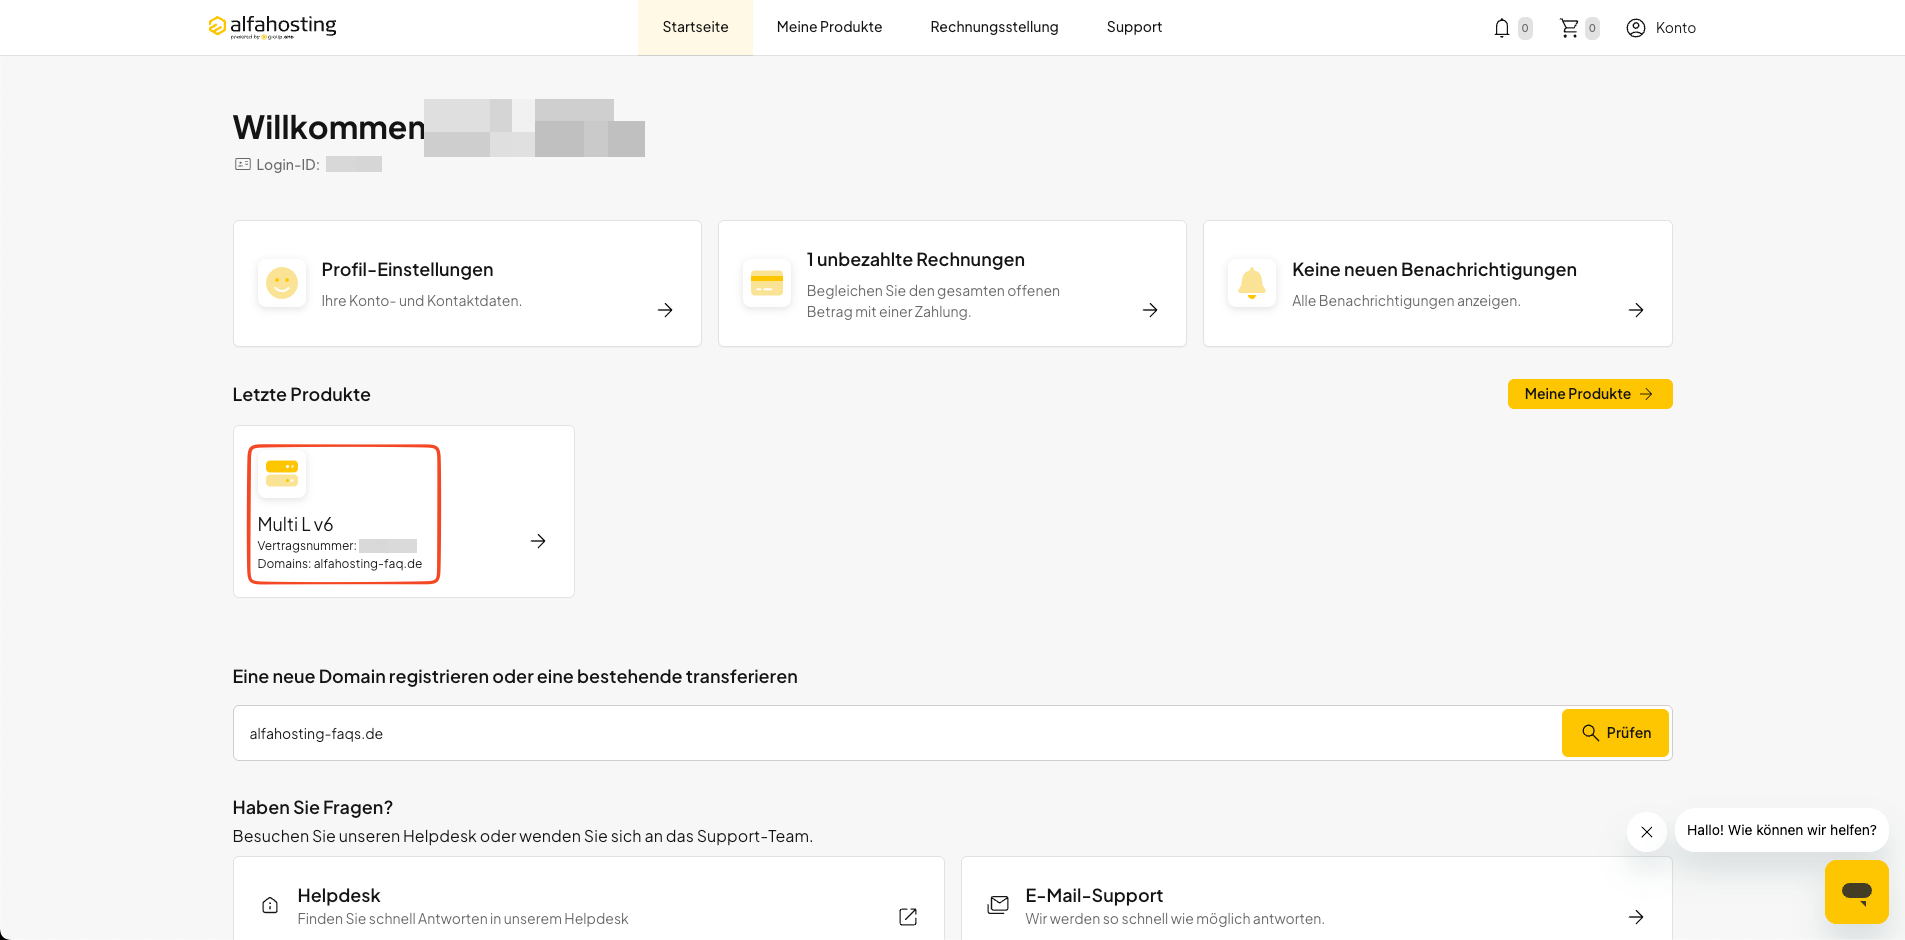Open the Konto account menu
Viewport: 1905px width, 940px height.
(1661, 28)
